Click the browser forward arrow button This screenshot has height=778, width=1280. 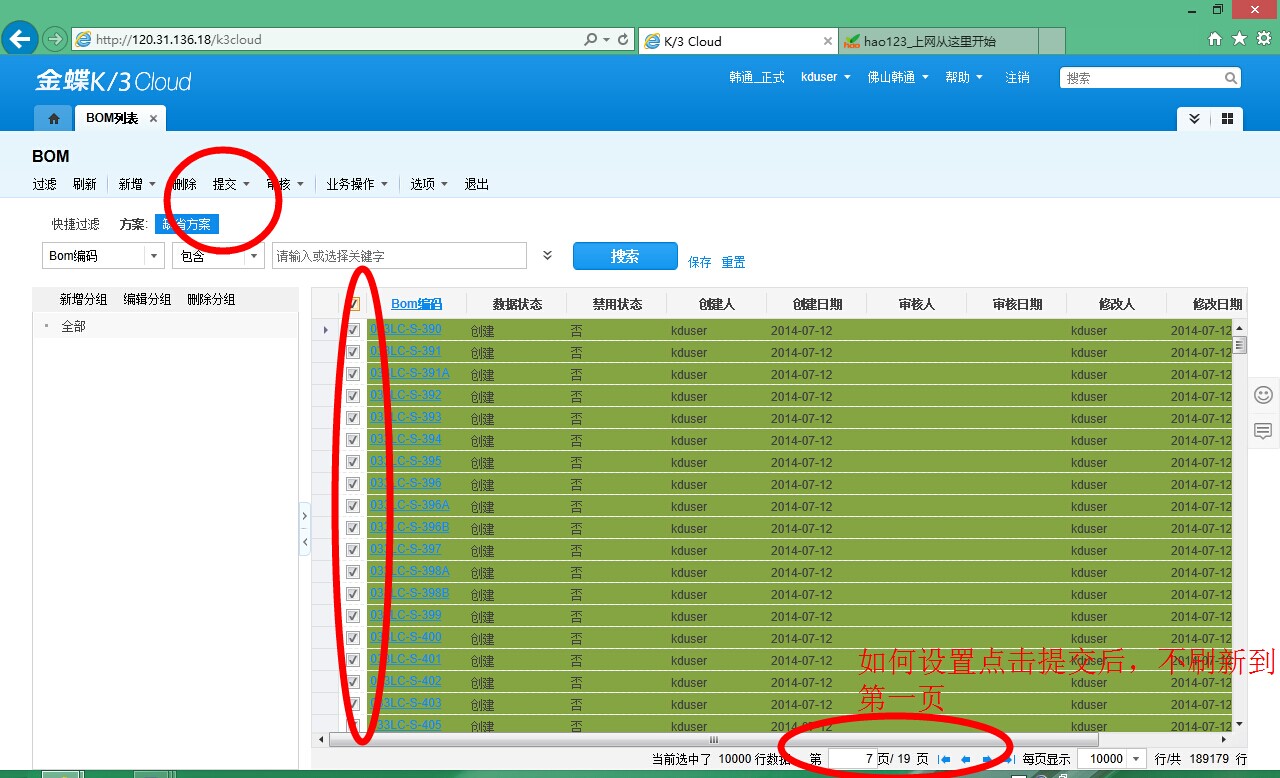tap(53, 40)
